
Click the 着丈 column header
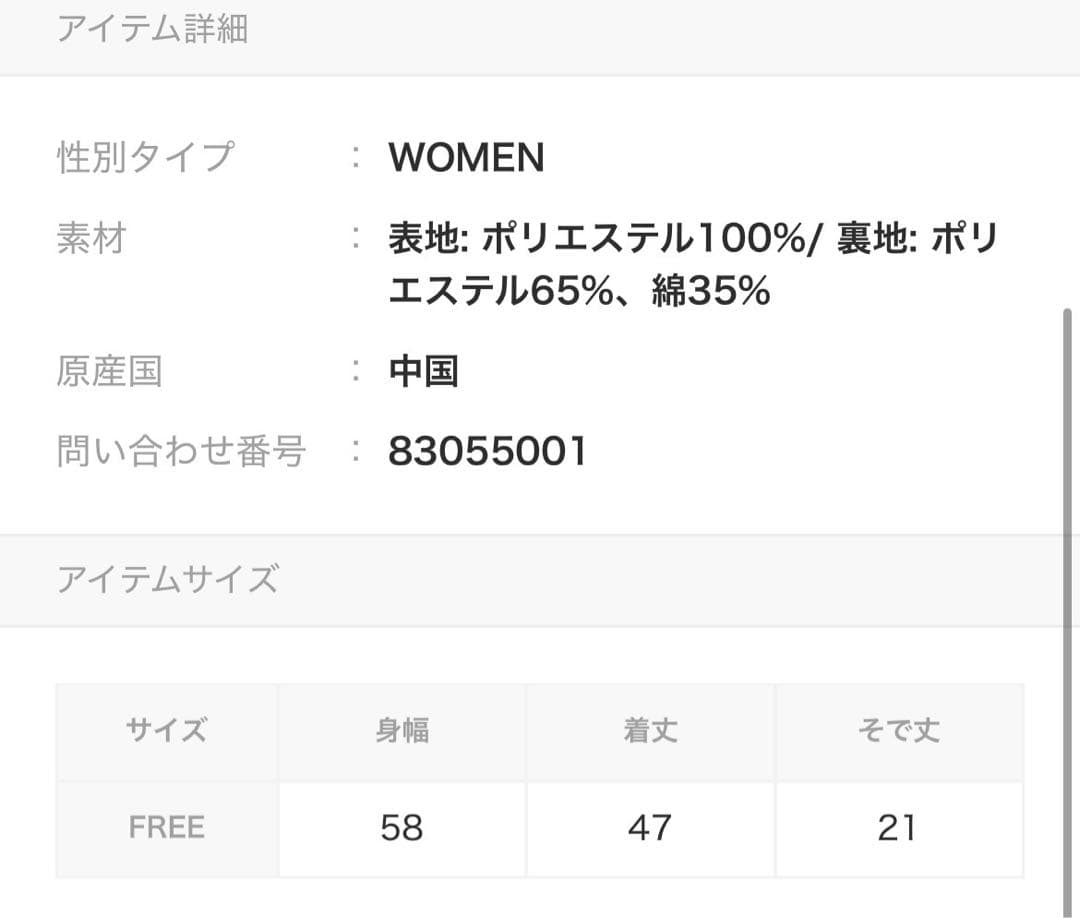(650, 731)
